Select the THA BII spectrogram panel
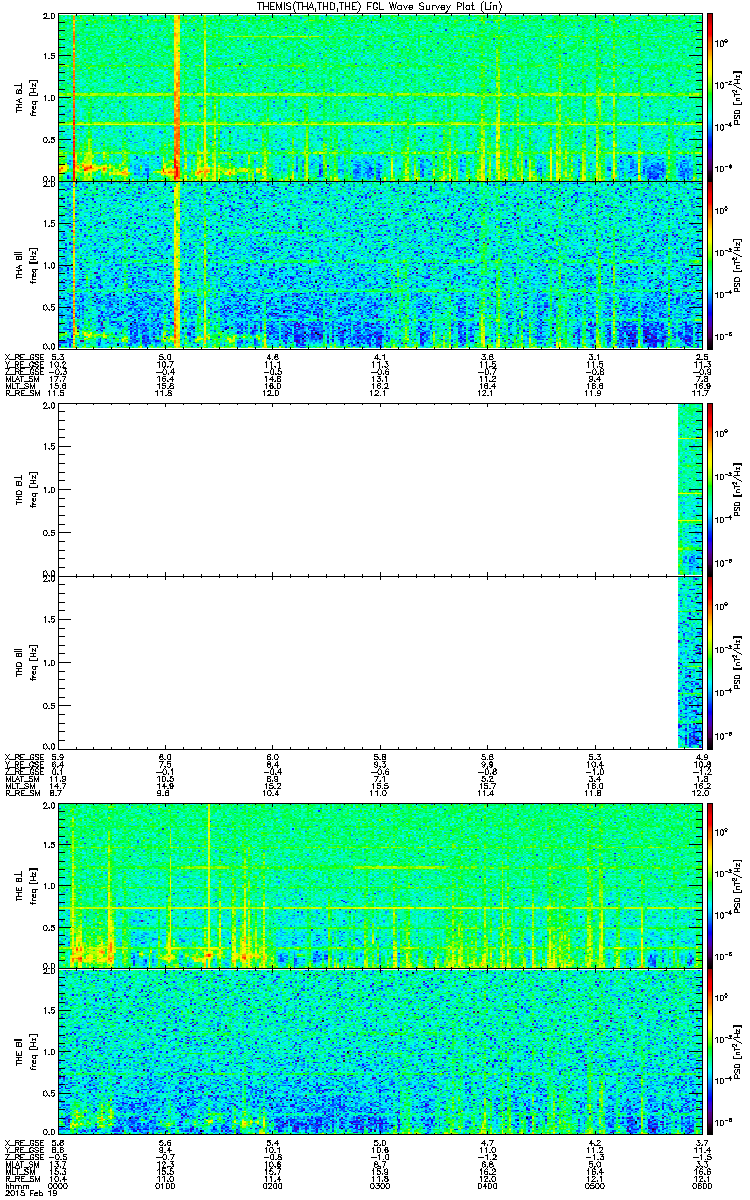The width and height of the screenshot is (750, 1200). [x=378, y=263]
